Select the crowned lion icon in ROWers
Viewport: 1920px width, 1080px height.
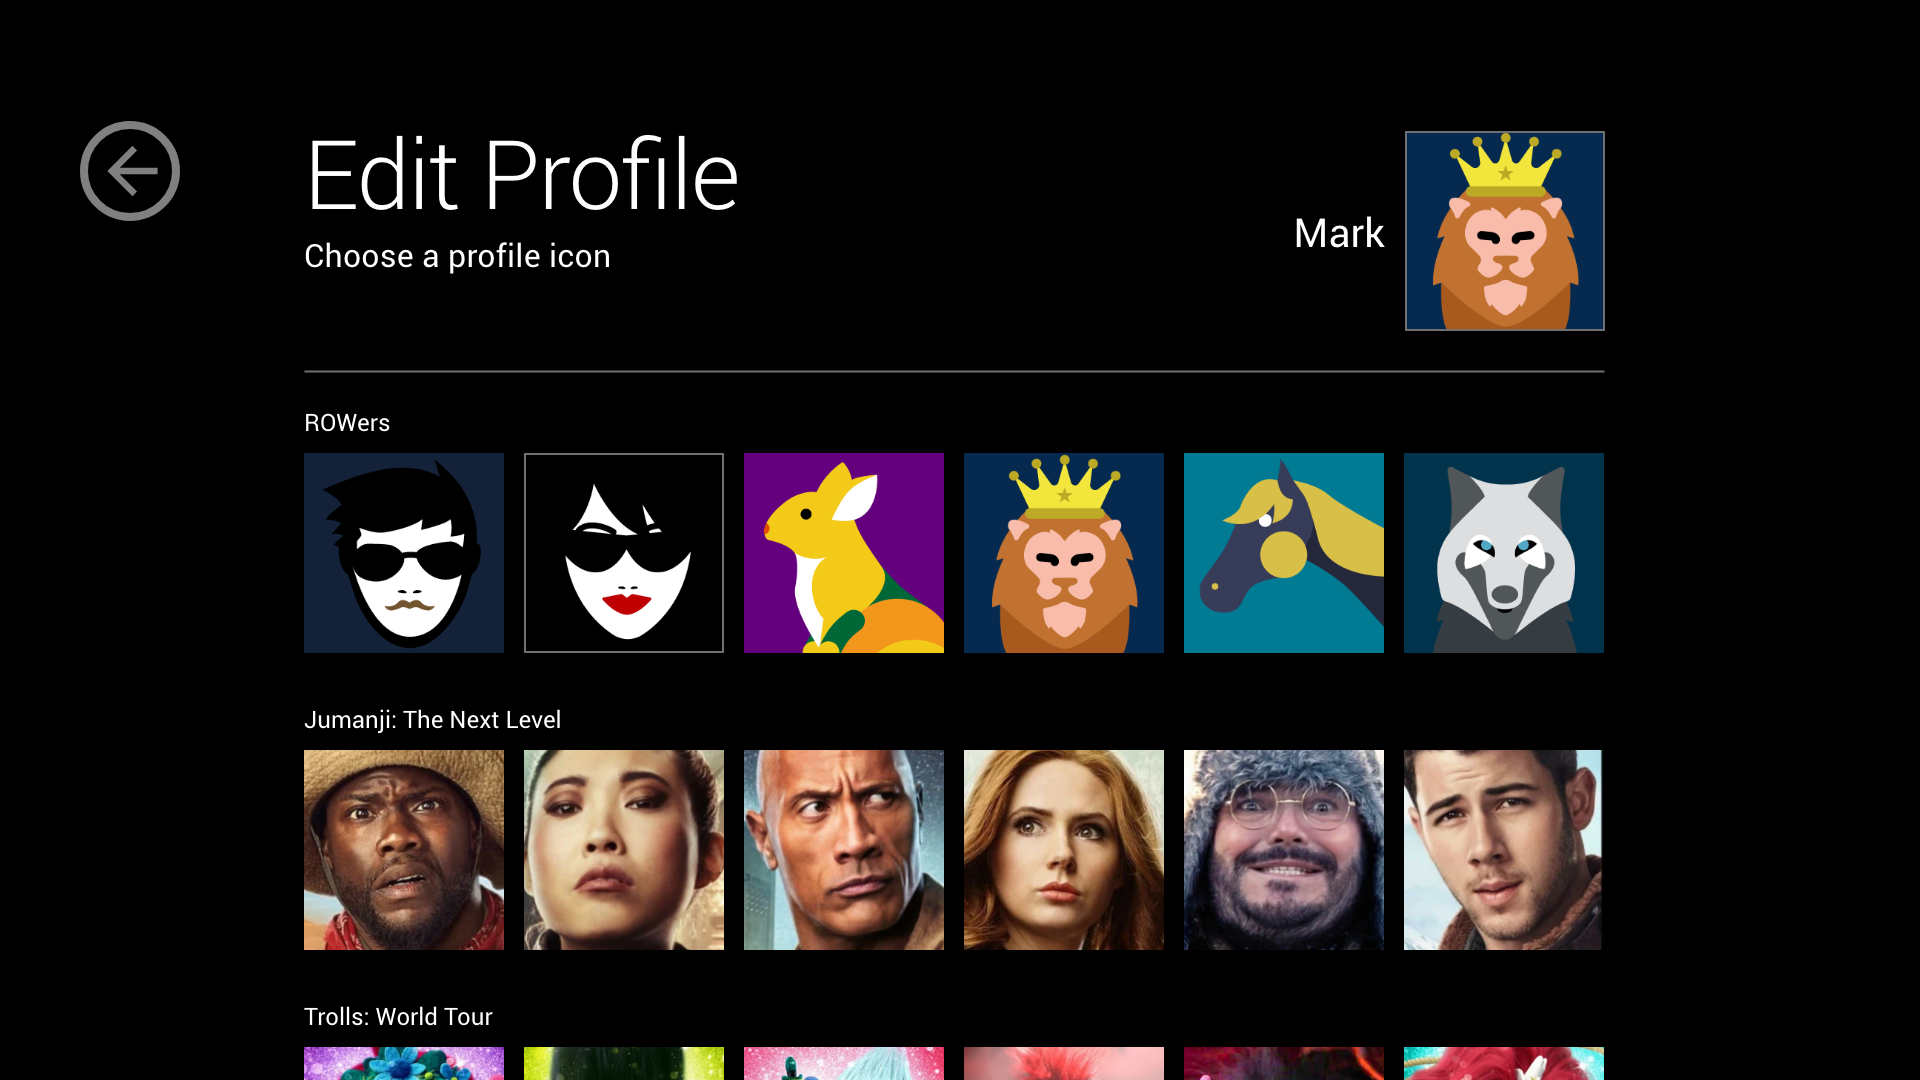pyautogui.click(x=1064, y=553)
